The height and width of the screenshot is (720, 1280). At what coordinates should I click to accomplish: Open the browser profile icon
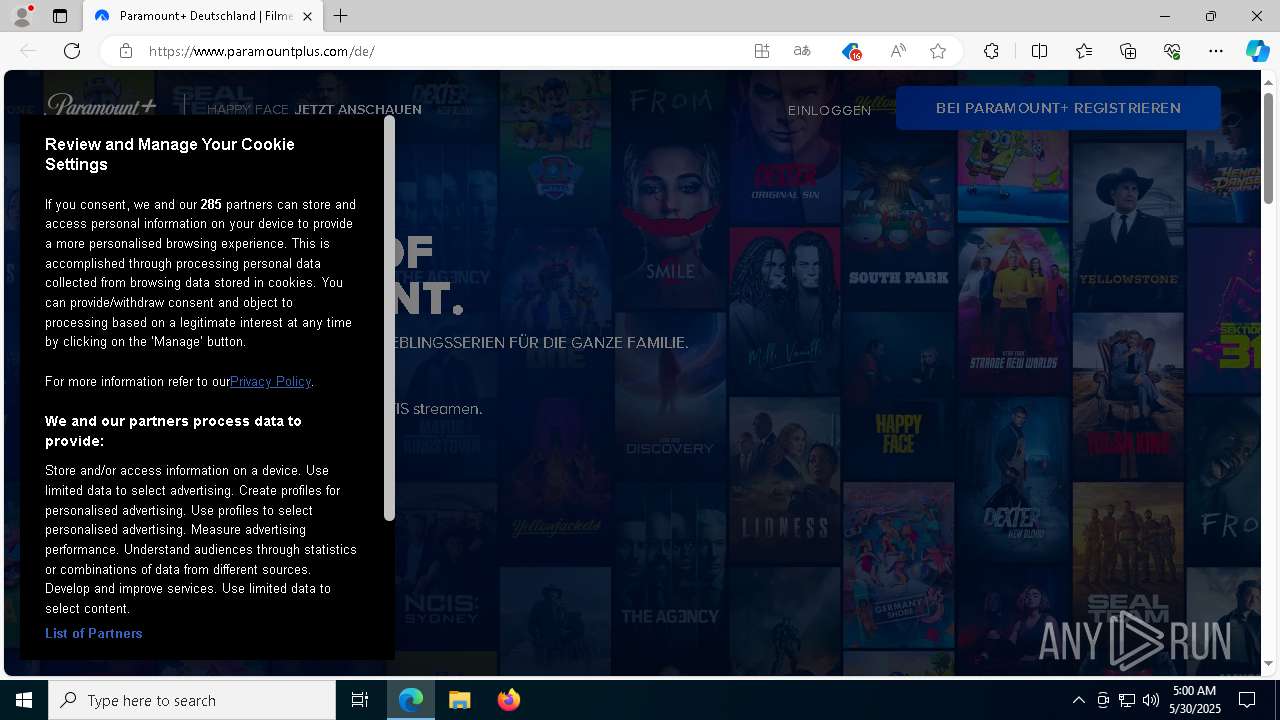pyautogui.click(x=22, y=16)
